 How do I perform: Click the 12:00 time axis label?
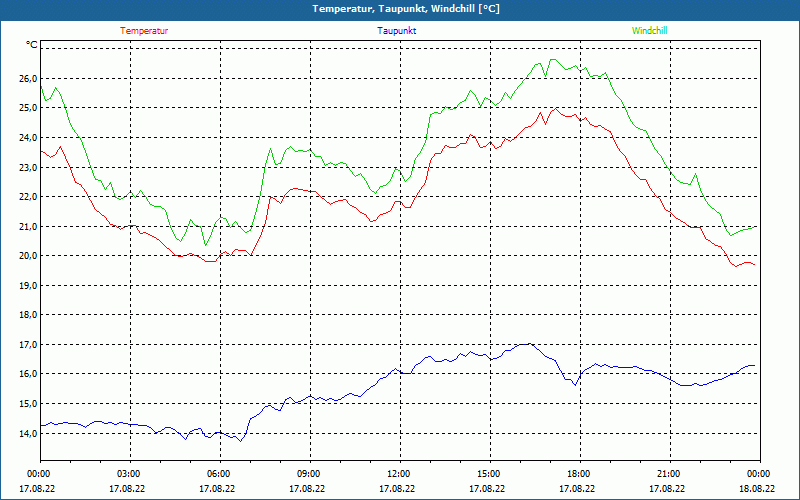400,474
